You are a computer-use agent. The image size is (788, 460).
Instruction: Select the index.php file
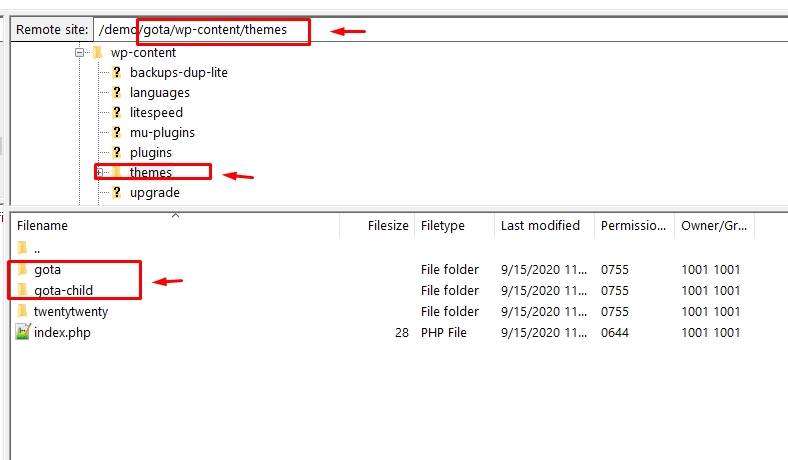(x=62, y=333)
